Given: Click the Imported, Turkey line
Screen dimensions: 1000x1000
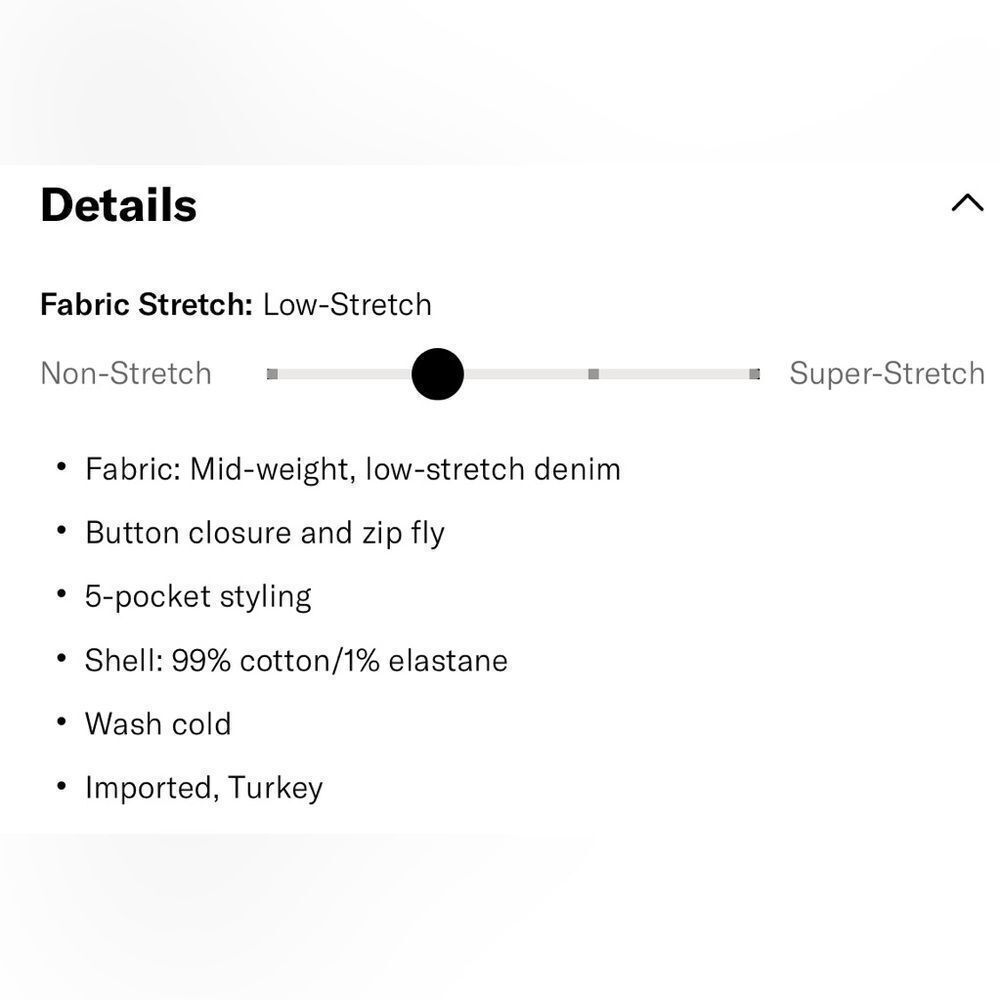Looking at the screenshot, I should pyautogui.click(x=204, y=787).
